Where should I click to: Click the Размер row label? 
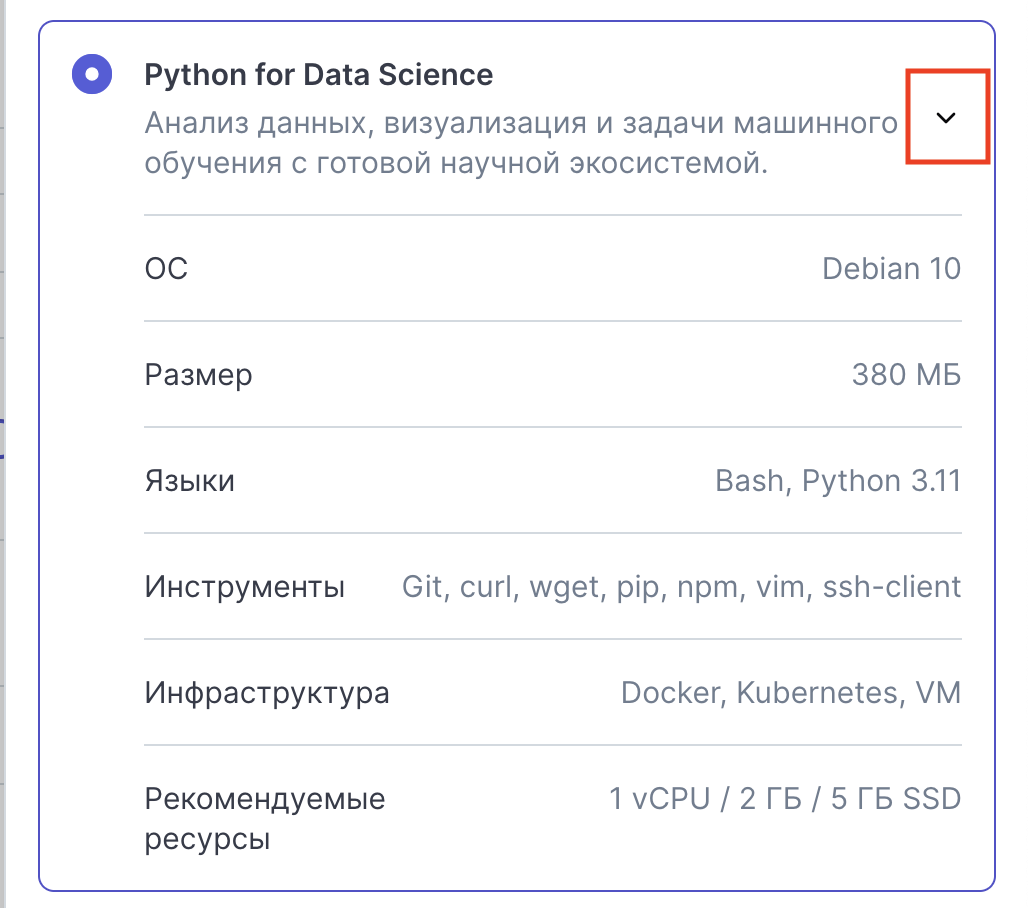click(x=198, y=375)
